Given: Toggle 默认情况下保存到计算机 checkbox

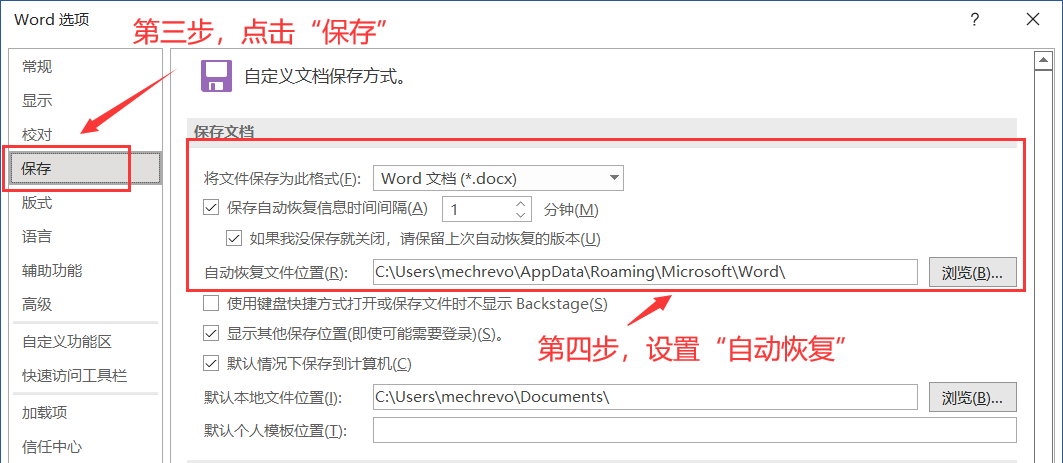Looking at the screenshot, I should coord(211,363).
